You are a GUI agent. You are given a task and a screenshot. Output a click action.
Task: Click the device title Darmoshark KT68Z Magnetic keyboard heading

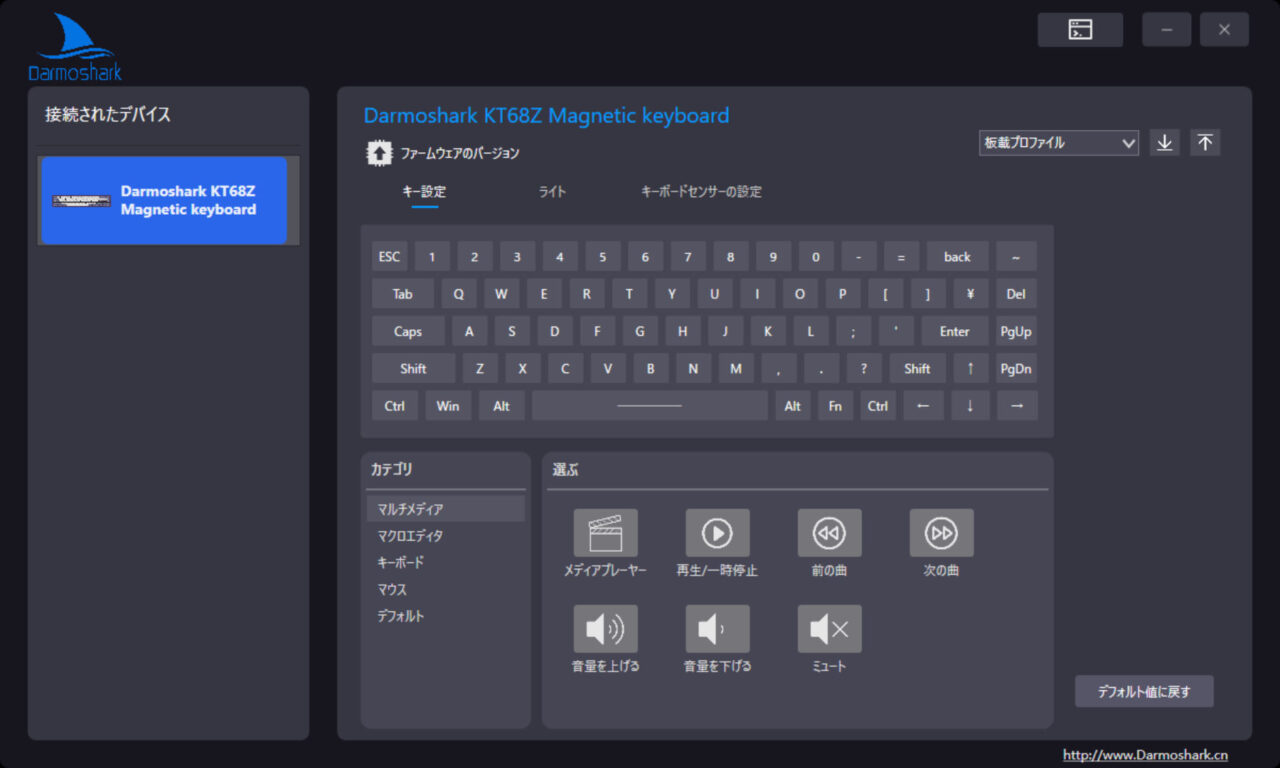[x=546, y=116]
